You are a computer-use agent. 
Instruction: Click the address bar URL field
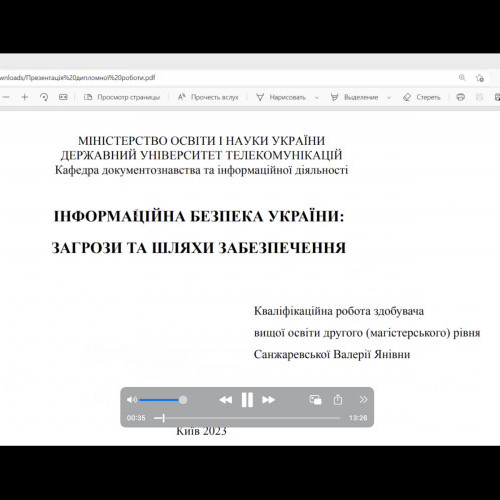point(227,78)
